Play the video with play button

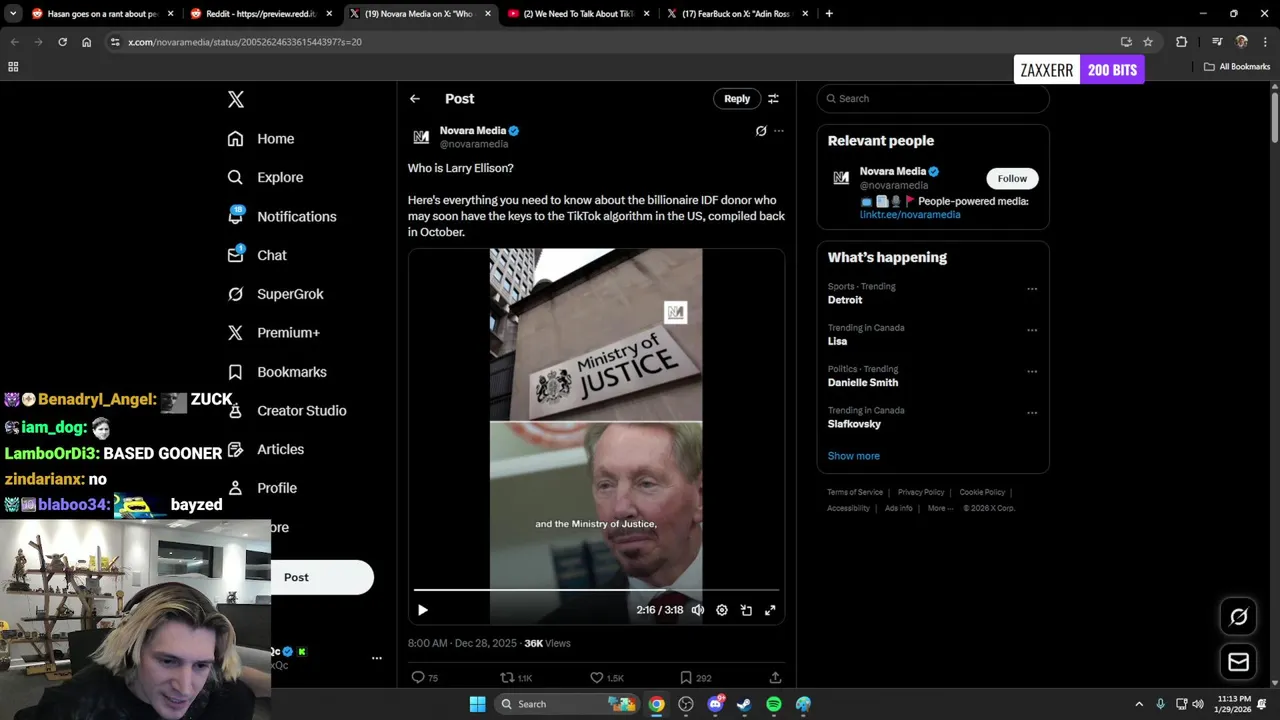(423, 610)
